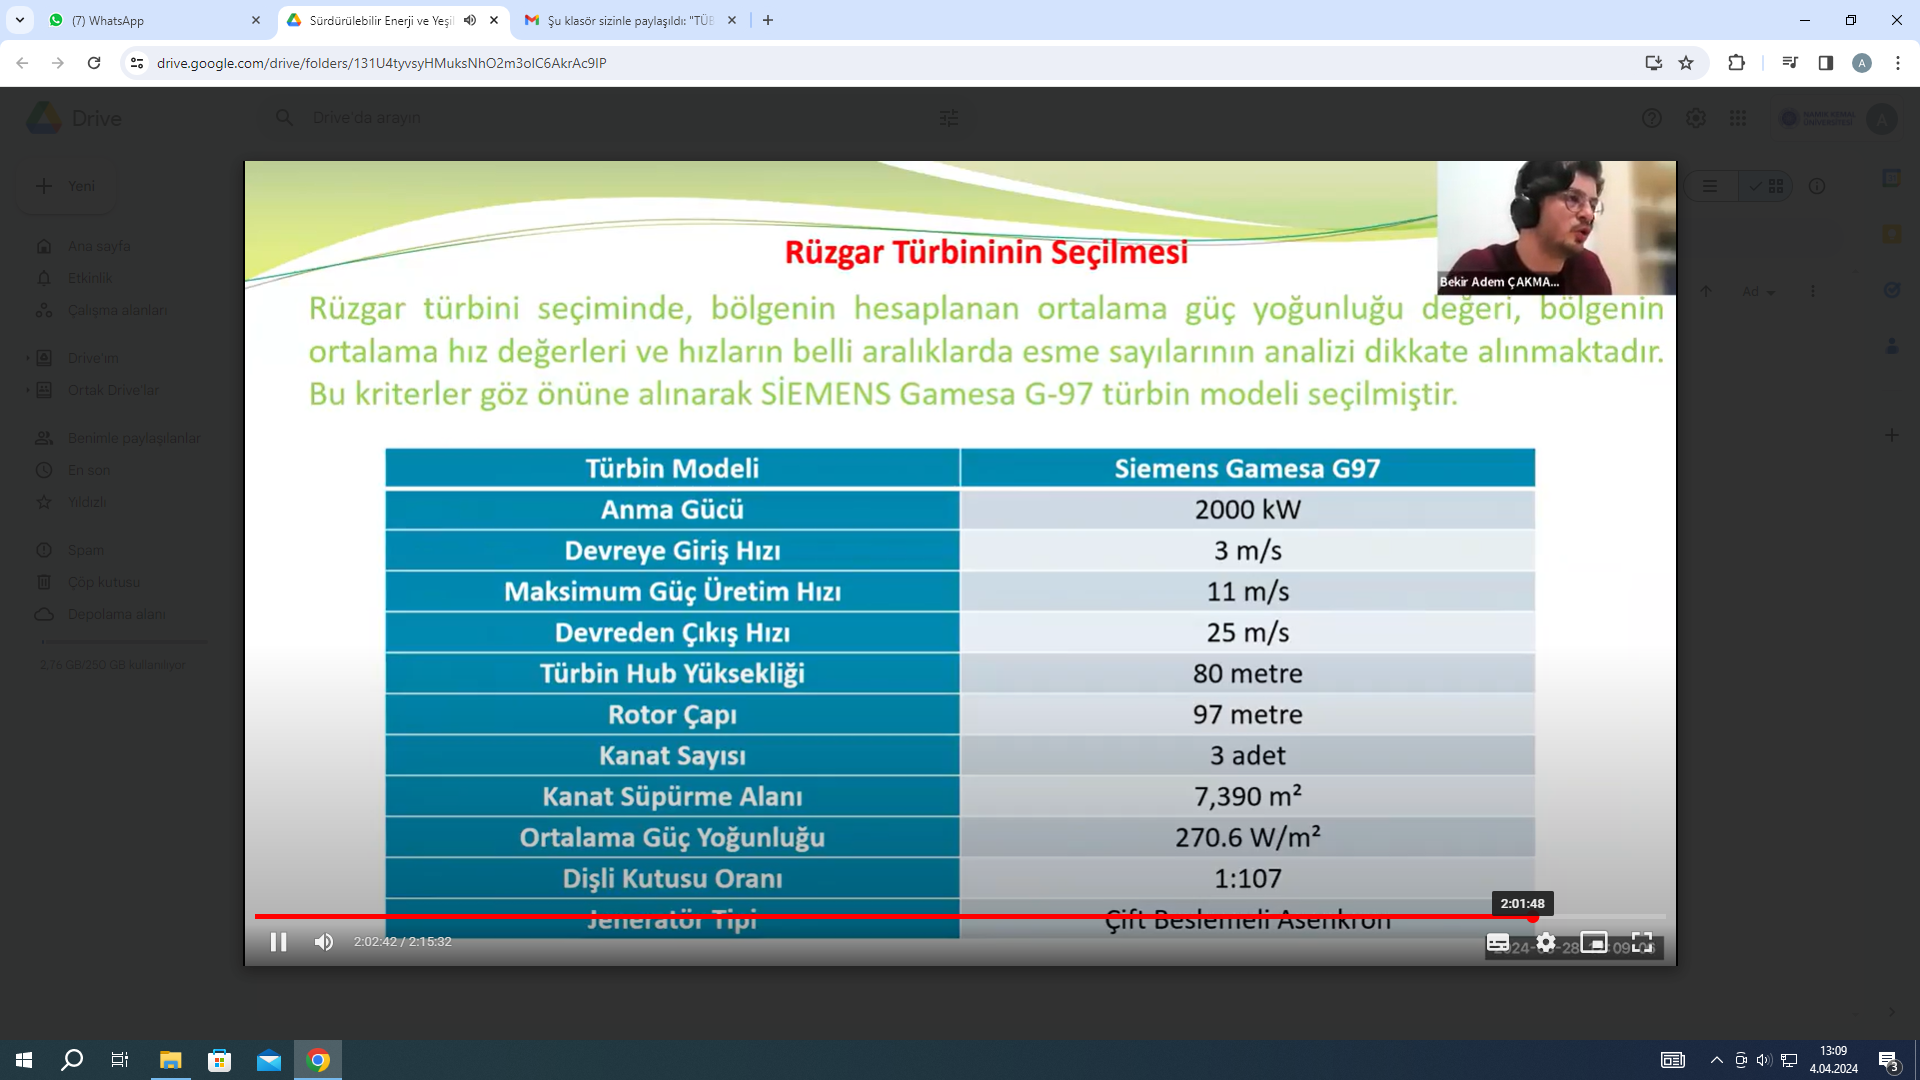Bookmark this page with star icon
This screenshot has width=1920, height=1080.
[x=1686, y=63]
